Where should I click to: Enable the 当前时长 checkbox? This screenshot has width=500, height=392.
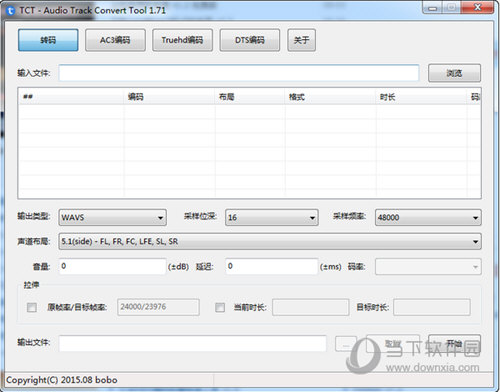[220, 307]
